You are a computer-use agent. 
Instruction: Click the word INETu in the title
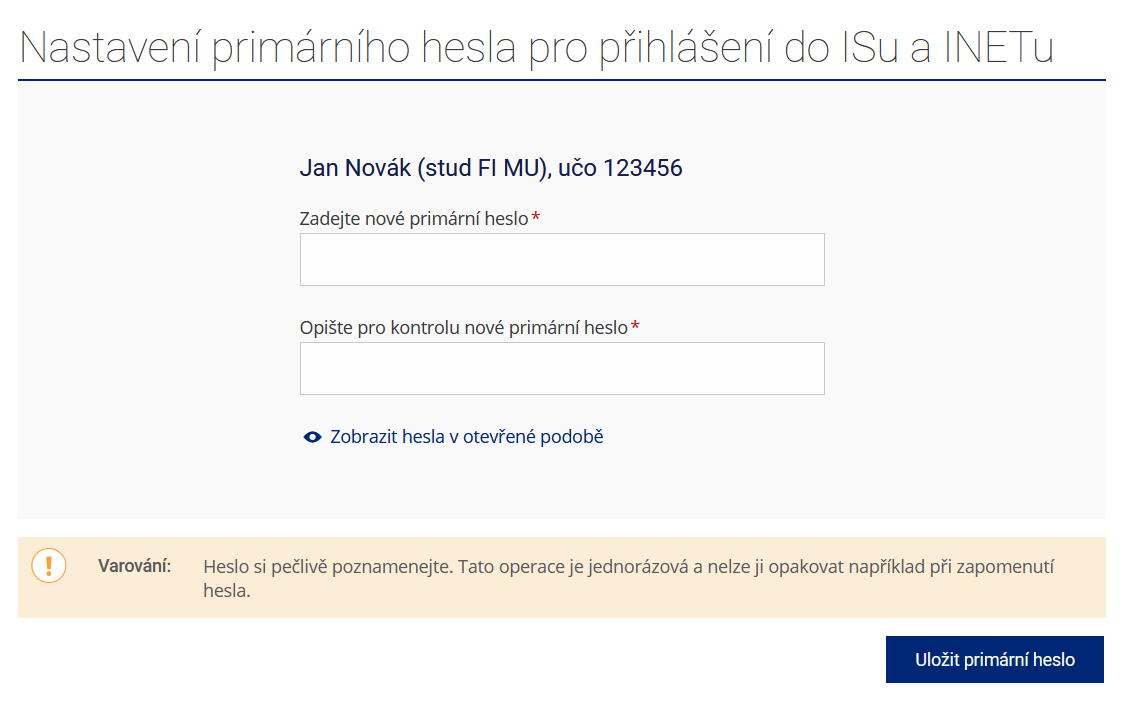[999, 48]
